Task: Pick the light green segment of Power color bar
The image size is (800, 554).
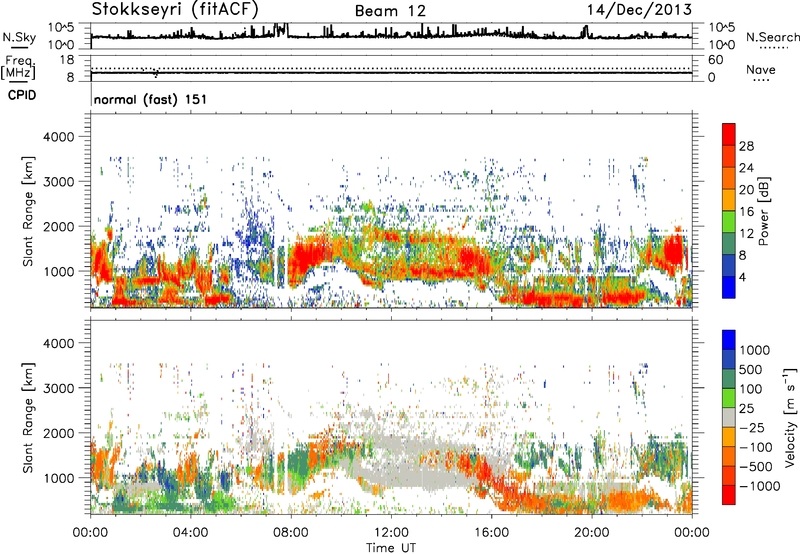Action: click(729, 221)
